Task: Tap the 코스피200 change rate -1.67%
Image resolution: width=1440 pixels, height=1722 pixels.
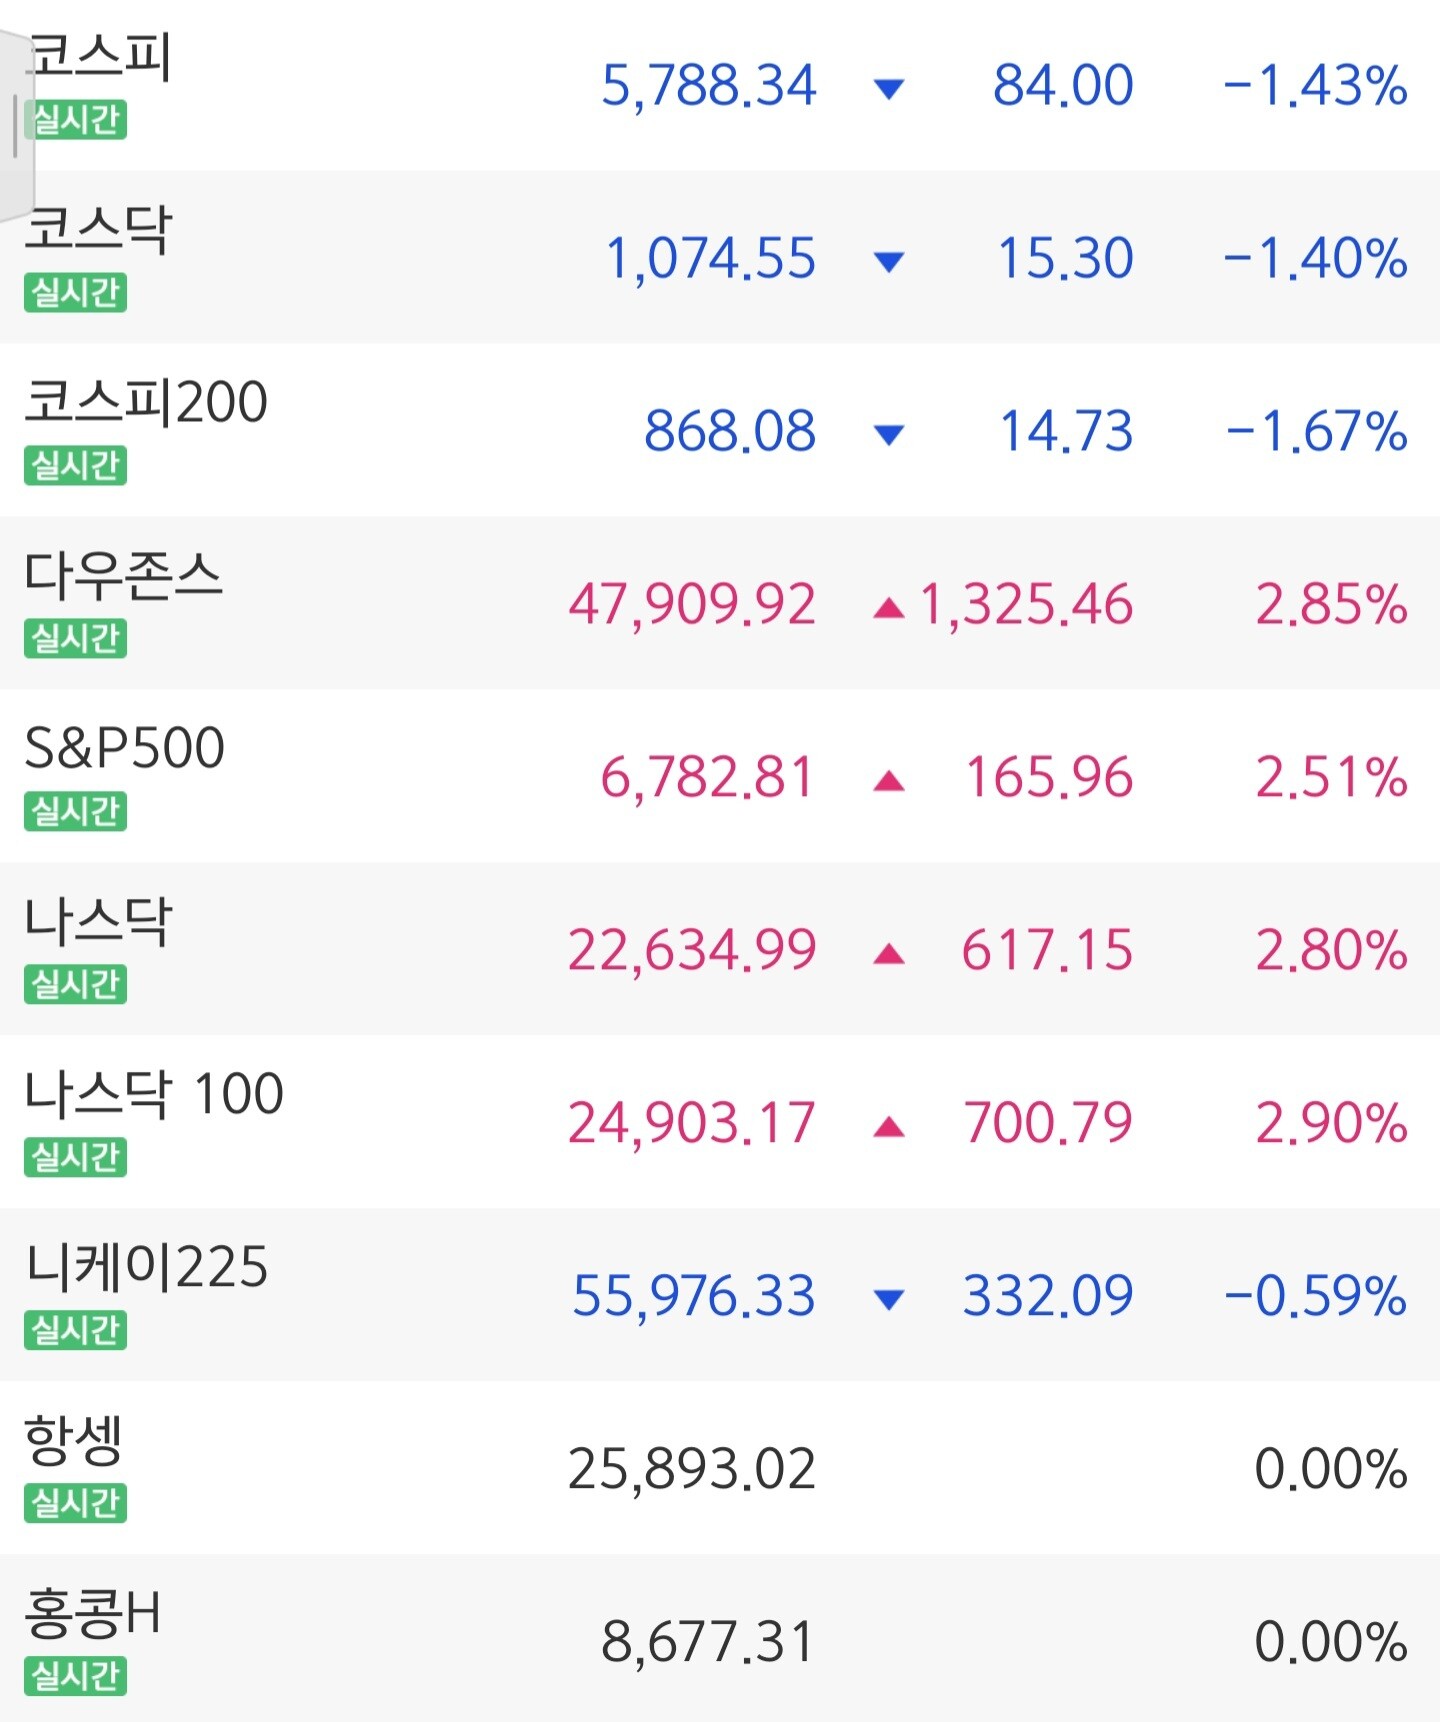Action: (1316, 432)
